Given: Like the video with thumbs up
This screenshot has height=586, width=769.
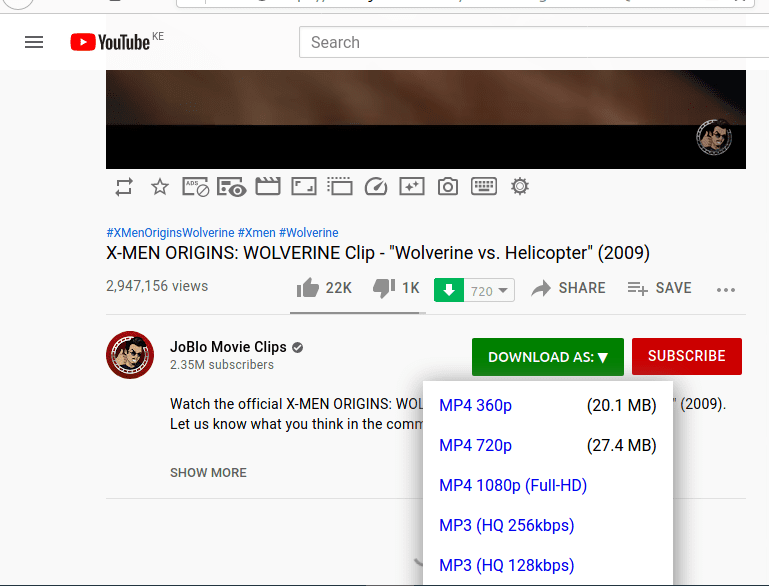Looking at the screenshot, I should coord(308,288).
